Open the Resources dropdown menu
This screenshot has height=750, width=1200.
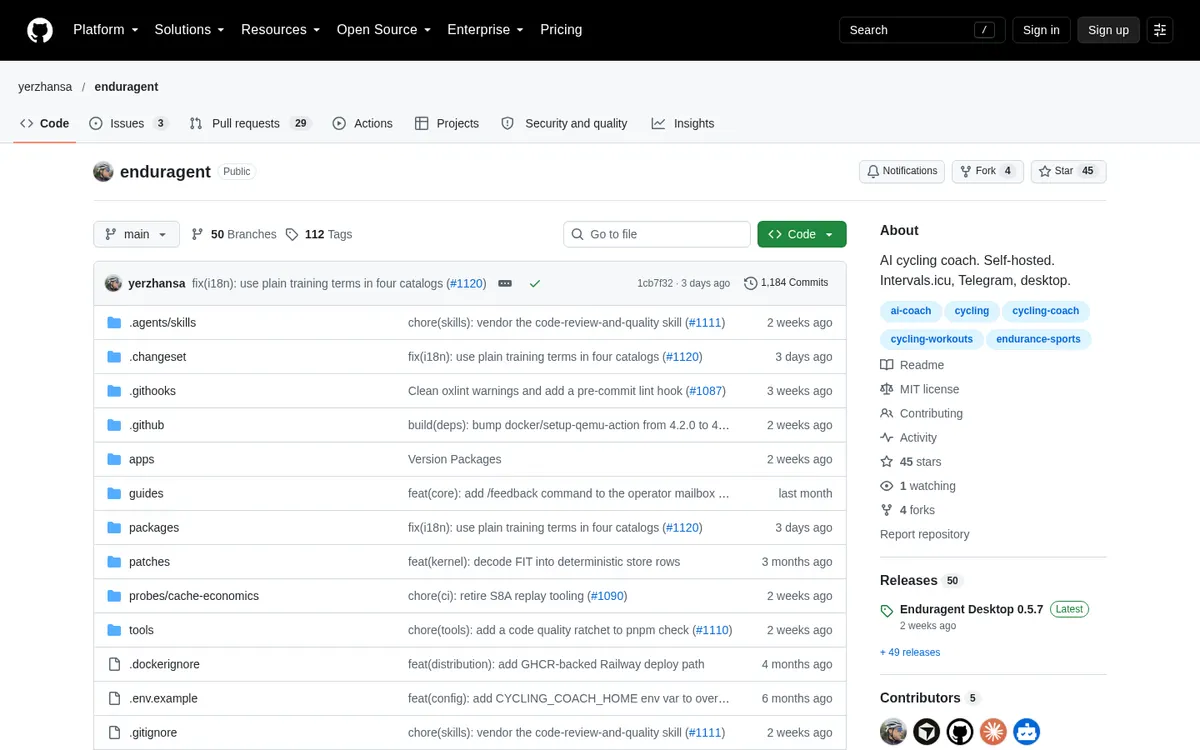point(281,30)
